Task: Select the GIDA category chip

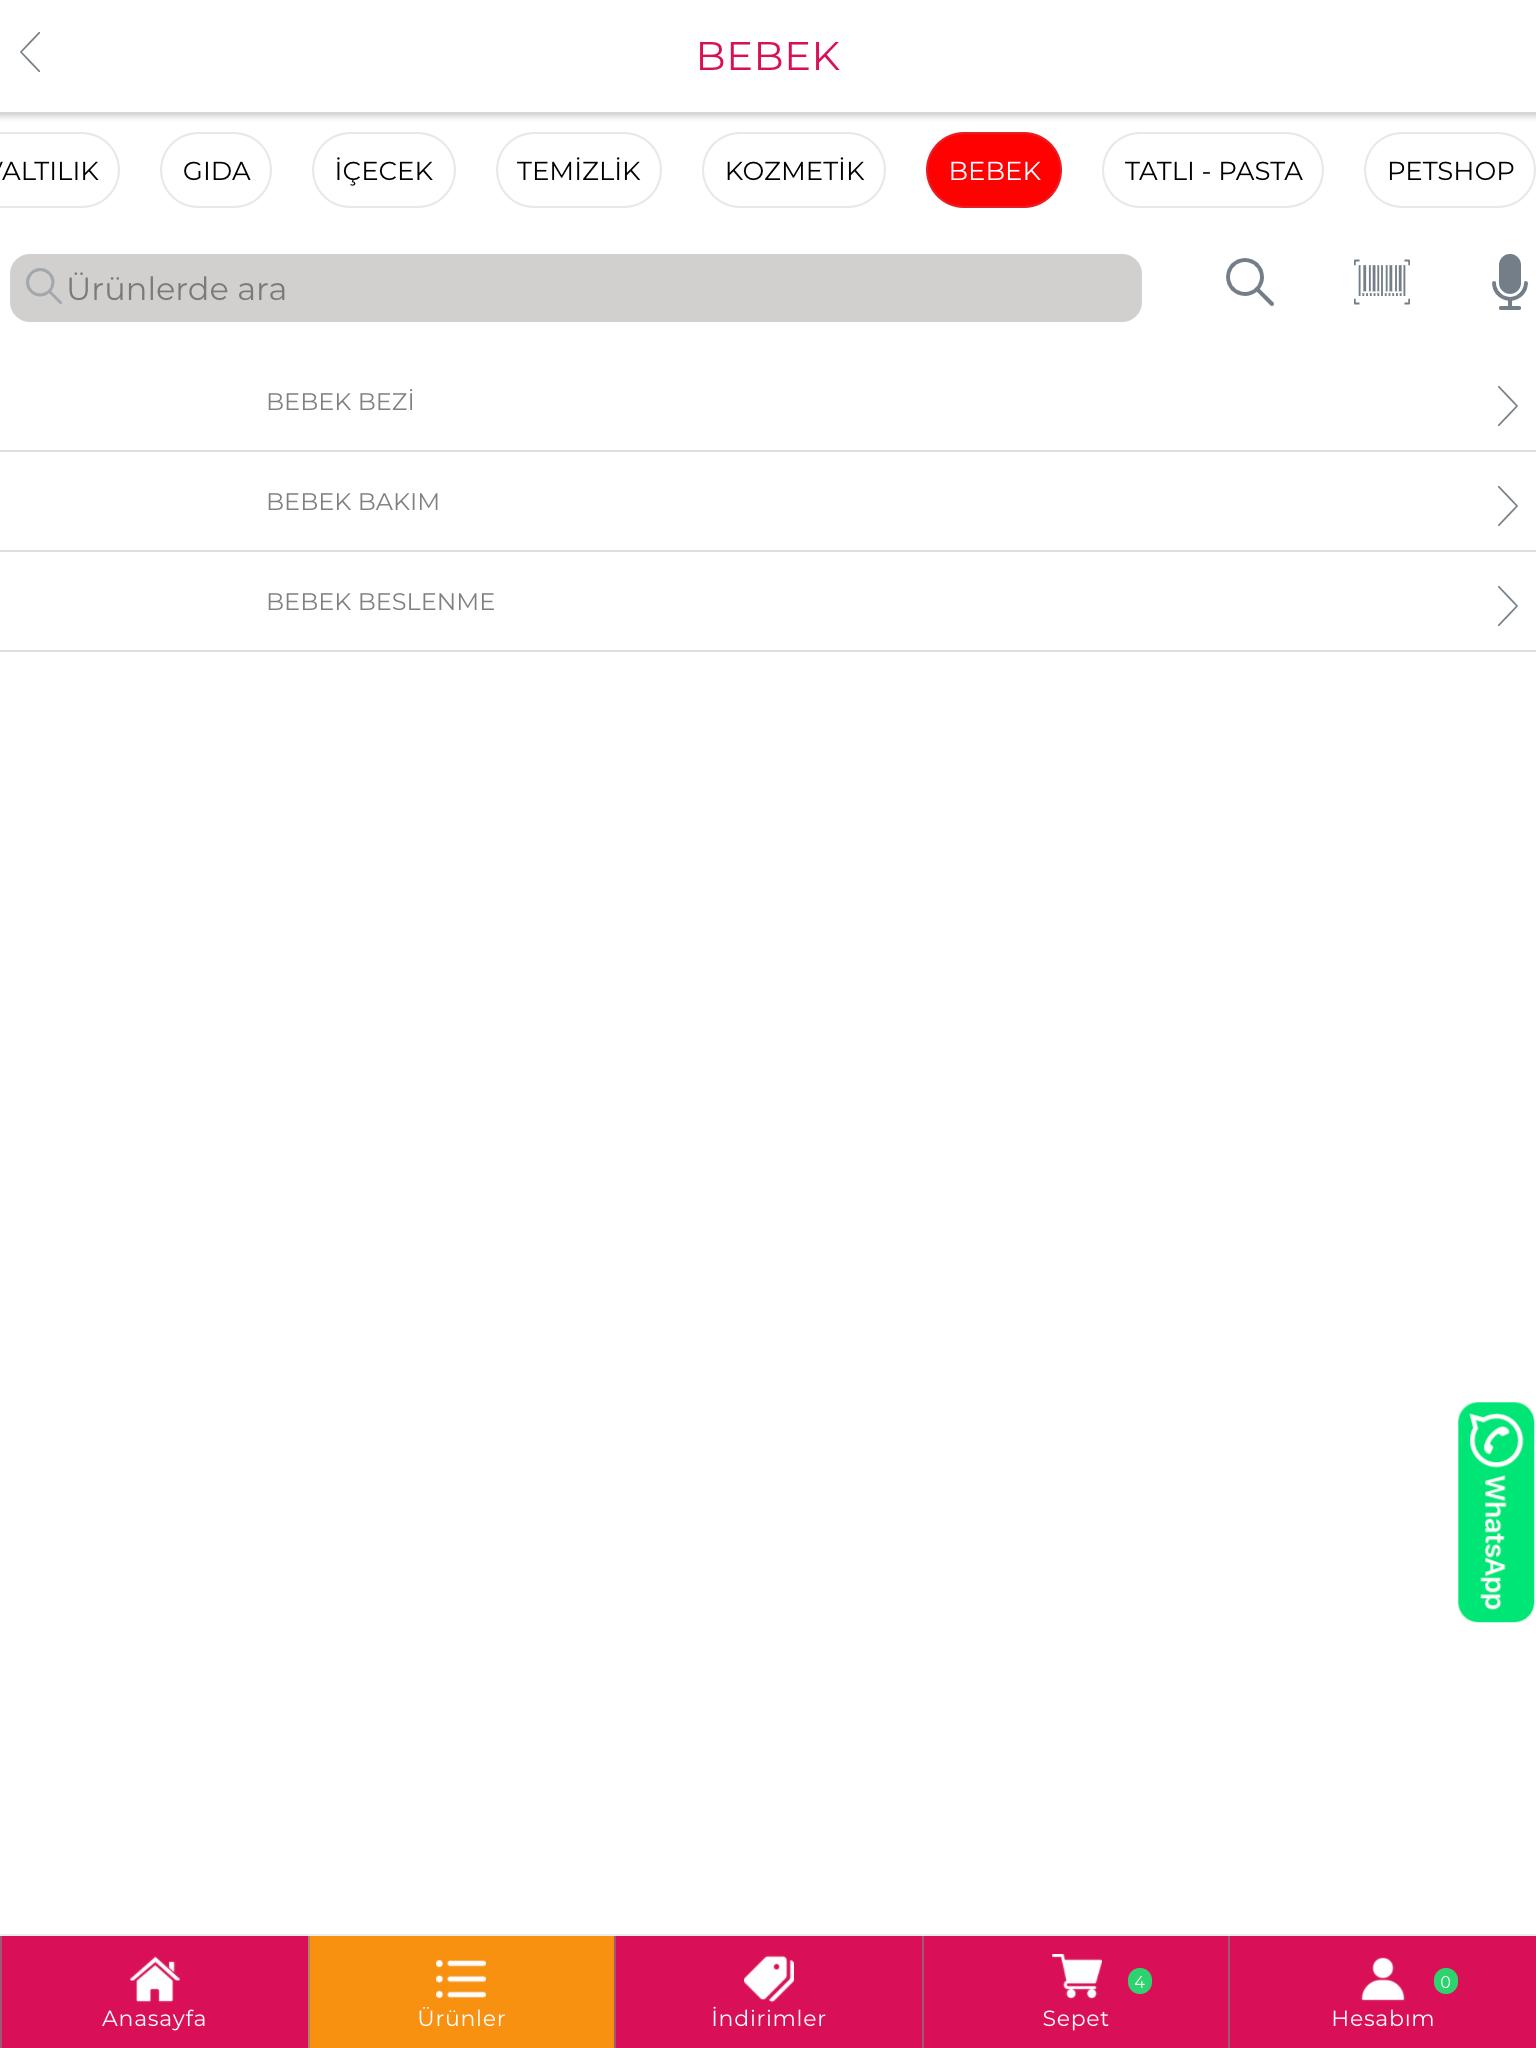Action: [216, 170]
